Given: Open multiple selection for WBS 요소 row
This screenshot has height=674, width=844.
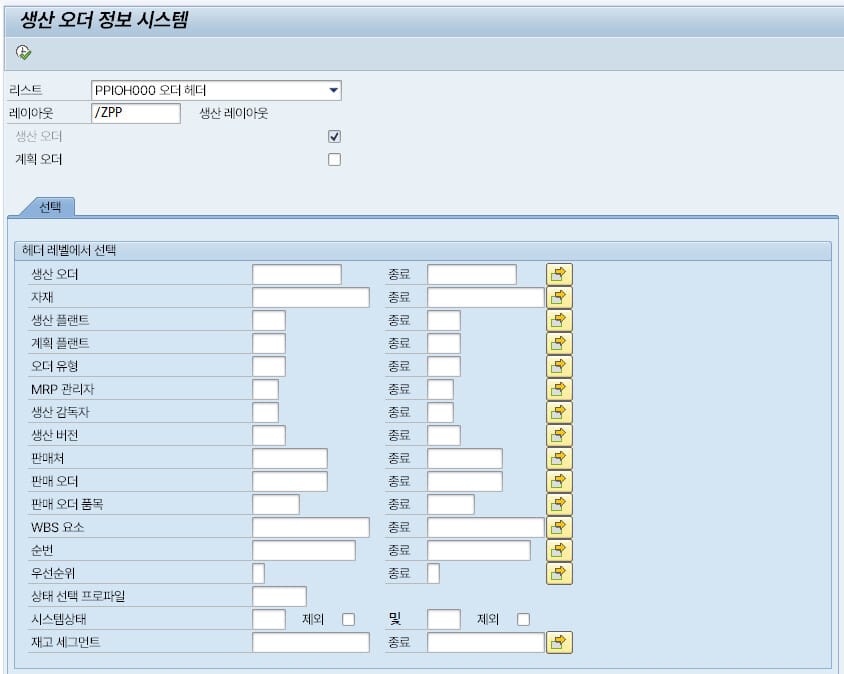Looking at the screenshot, I should (x=559, y=527).
